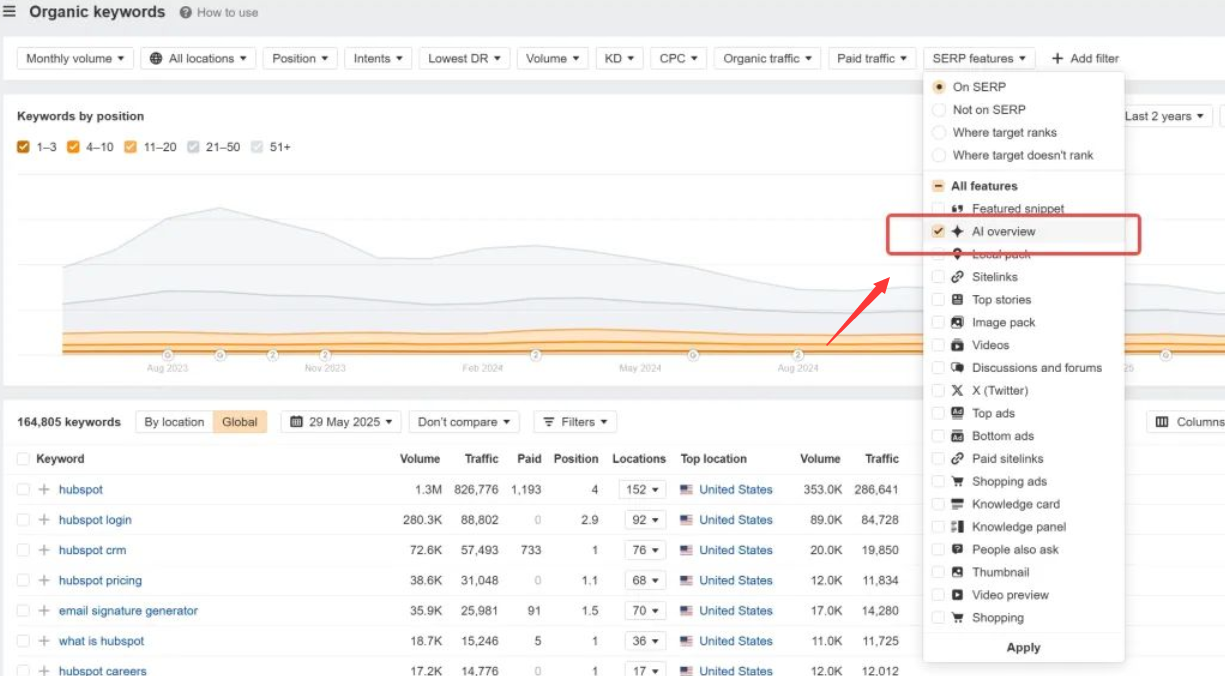The width and height of the screenshot is (1225, 676).
Task: Click the Sitelinks chain icon
Action: coord(957,277)
